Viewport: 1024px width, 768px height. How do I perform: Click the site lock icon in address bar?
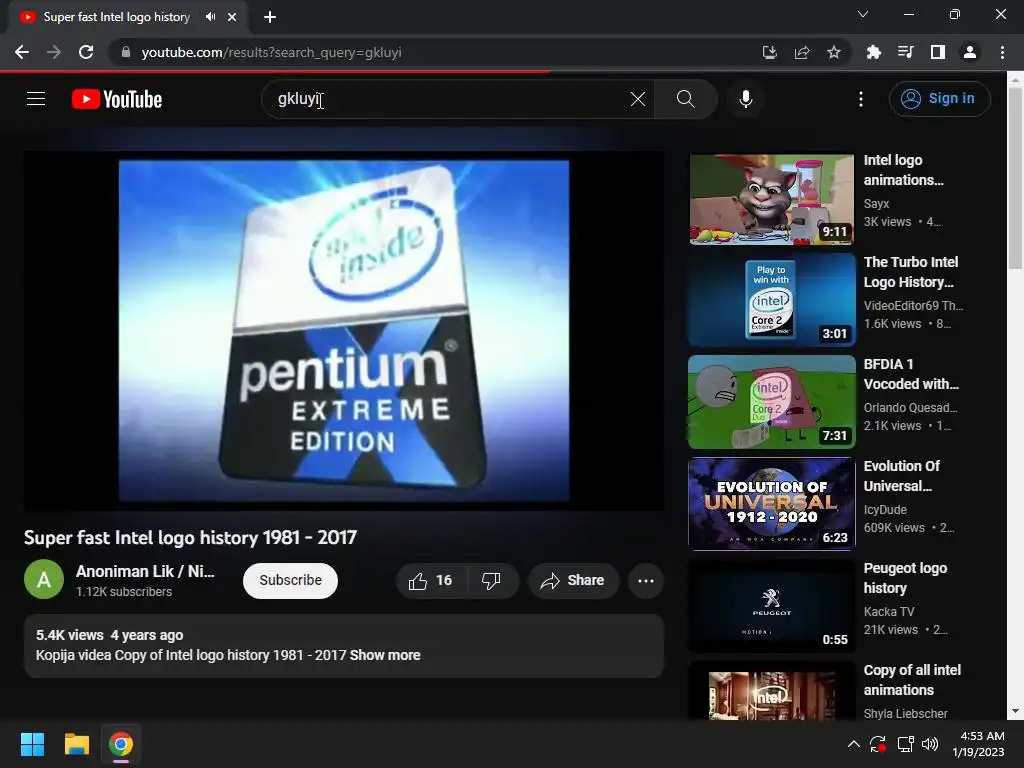click(125, 52)
